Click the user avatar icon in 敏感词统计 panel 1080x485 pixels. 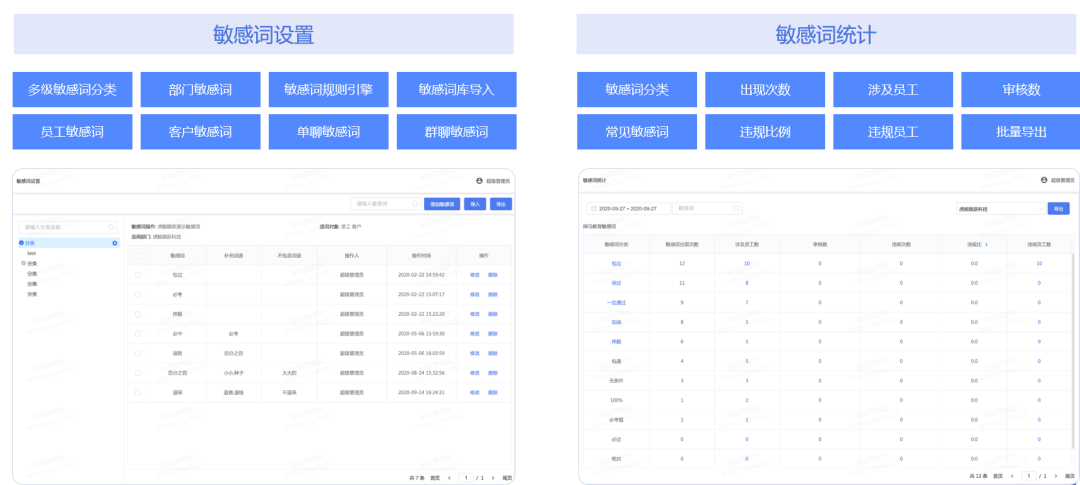[x=1044, y=180]
